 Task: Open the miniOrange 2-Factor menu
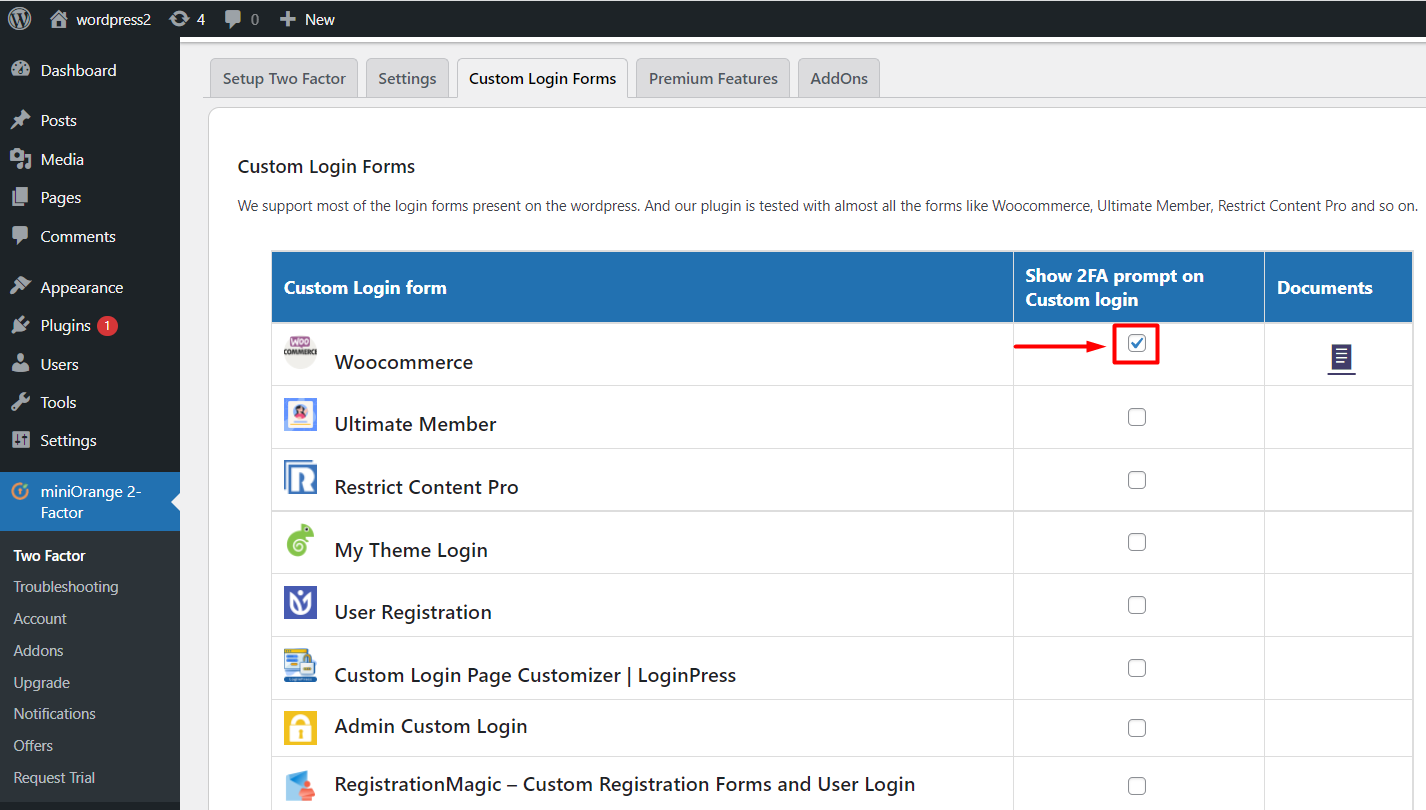[x=90, y=501]
